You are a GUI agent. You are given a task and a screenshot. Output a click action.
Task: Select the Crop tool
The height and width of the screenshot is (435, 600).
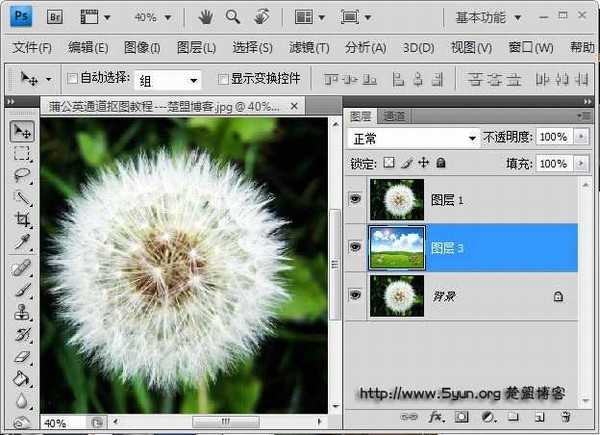[22, 220]
